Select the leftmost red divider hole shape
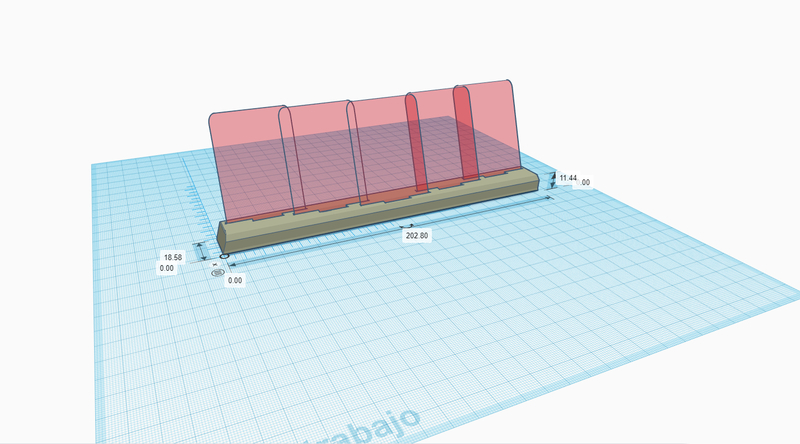This screenshot has height=444, width=800. click(291, 158)
